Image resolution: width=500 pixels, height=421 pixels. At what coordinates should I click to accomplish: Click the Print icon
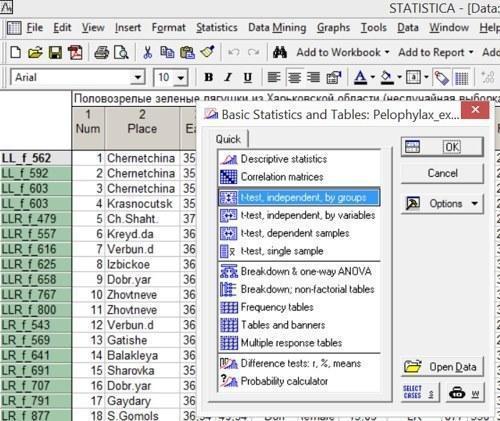[x=101, y=53]
